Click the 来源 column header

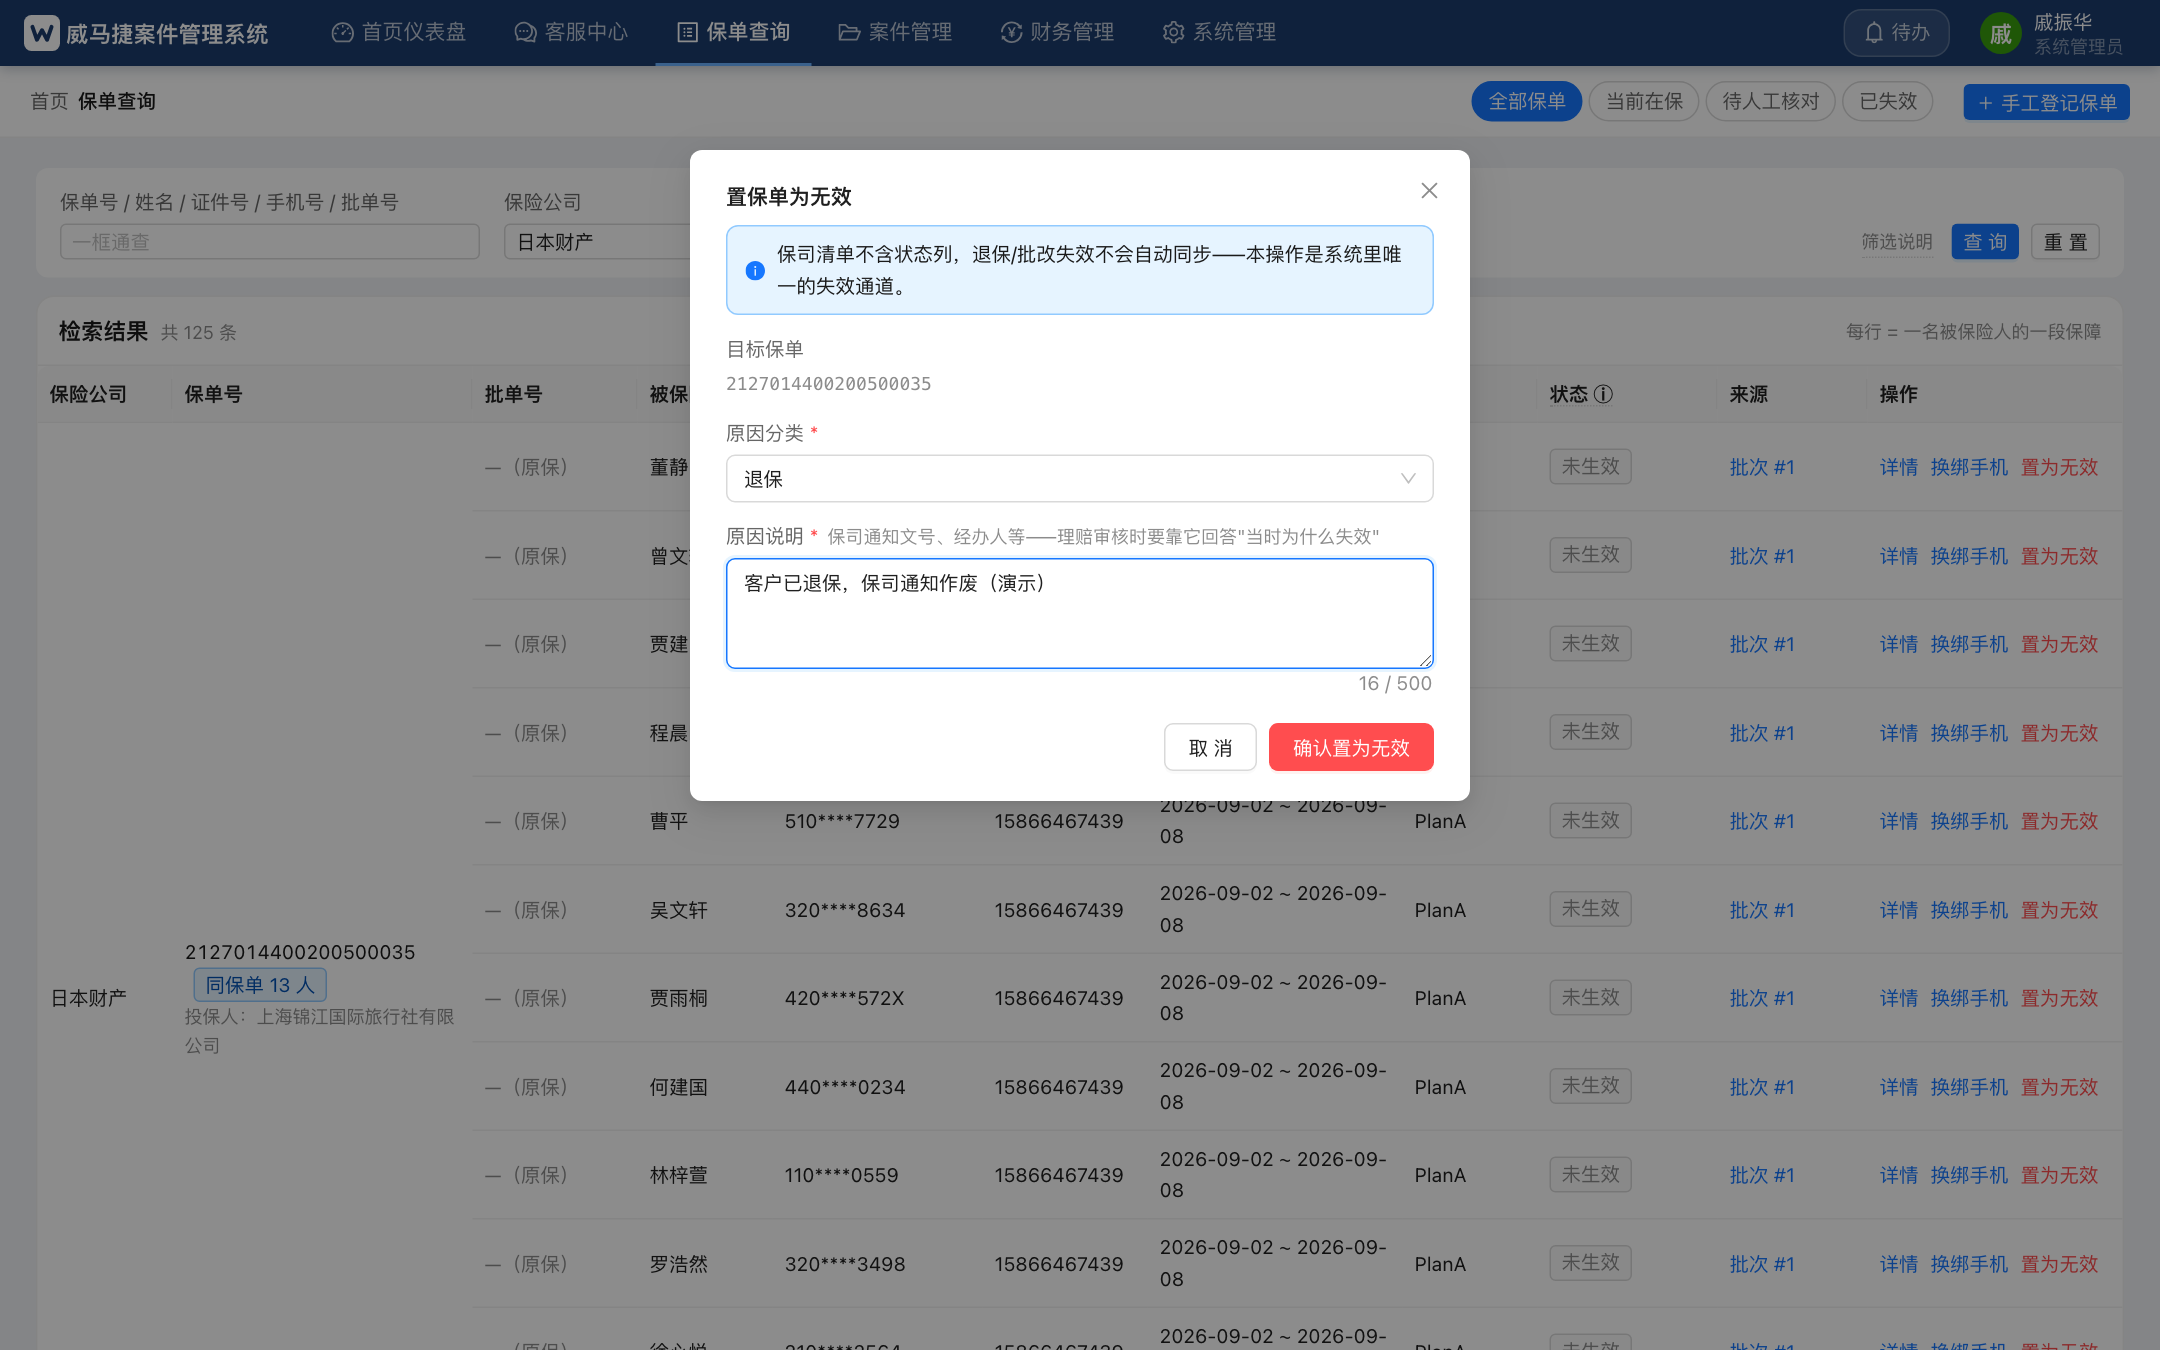[1749, 394]
